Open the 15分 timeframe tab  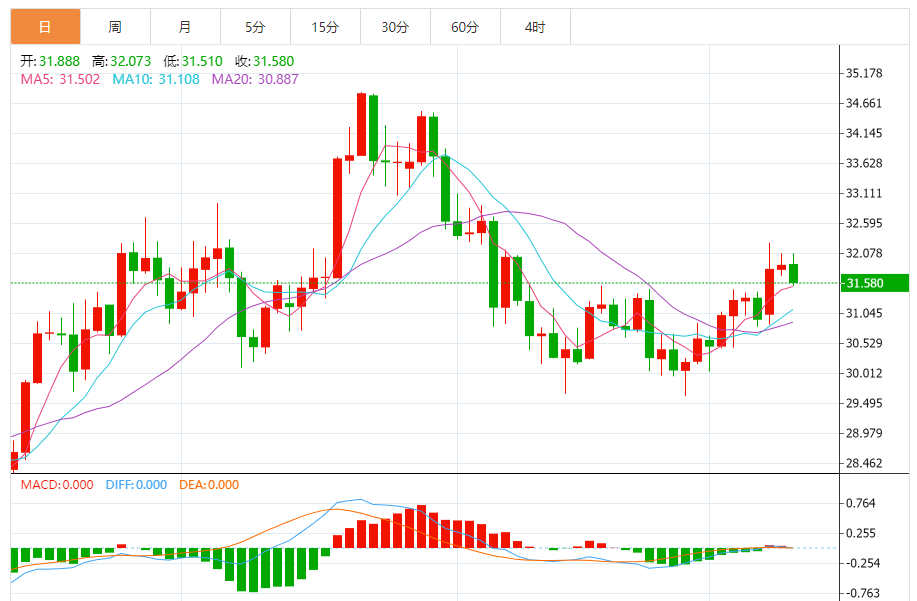coord(325,27)
